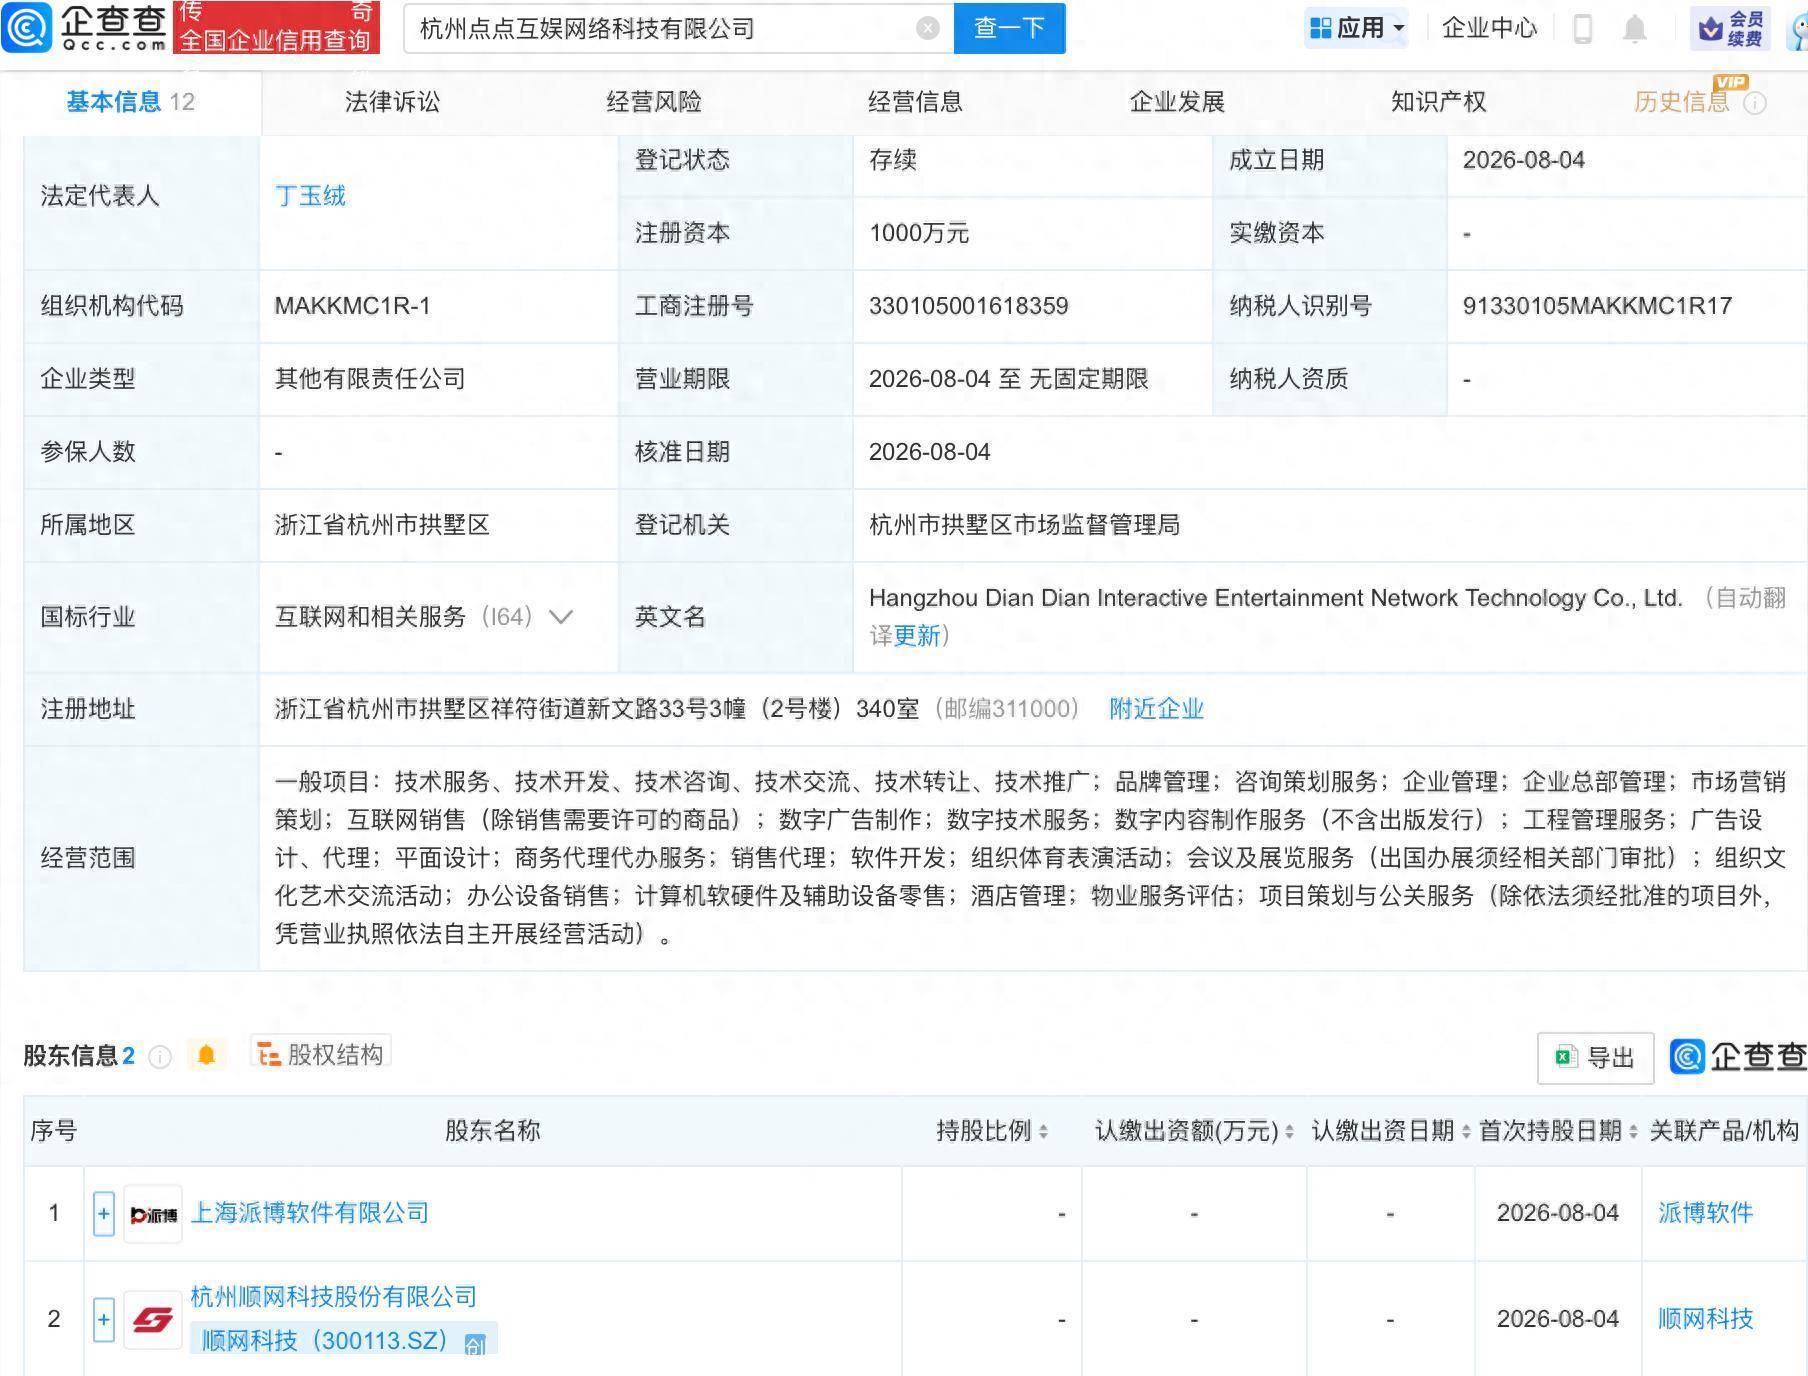Click the 派博 company logo thumbnail
The width and height of the screenshot is (1808, 1376).
pyautogui.click(x=153, y=1214)
